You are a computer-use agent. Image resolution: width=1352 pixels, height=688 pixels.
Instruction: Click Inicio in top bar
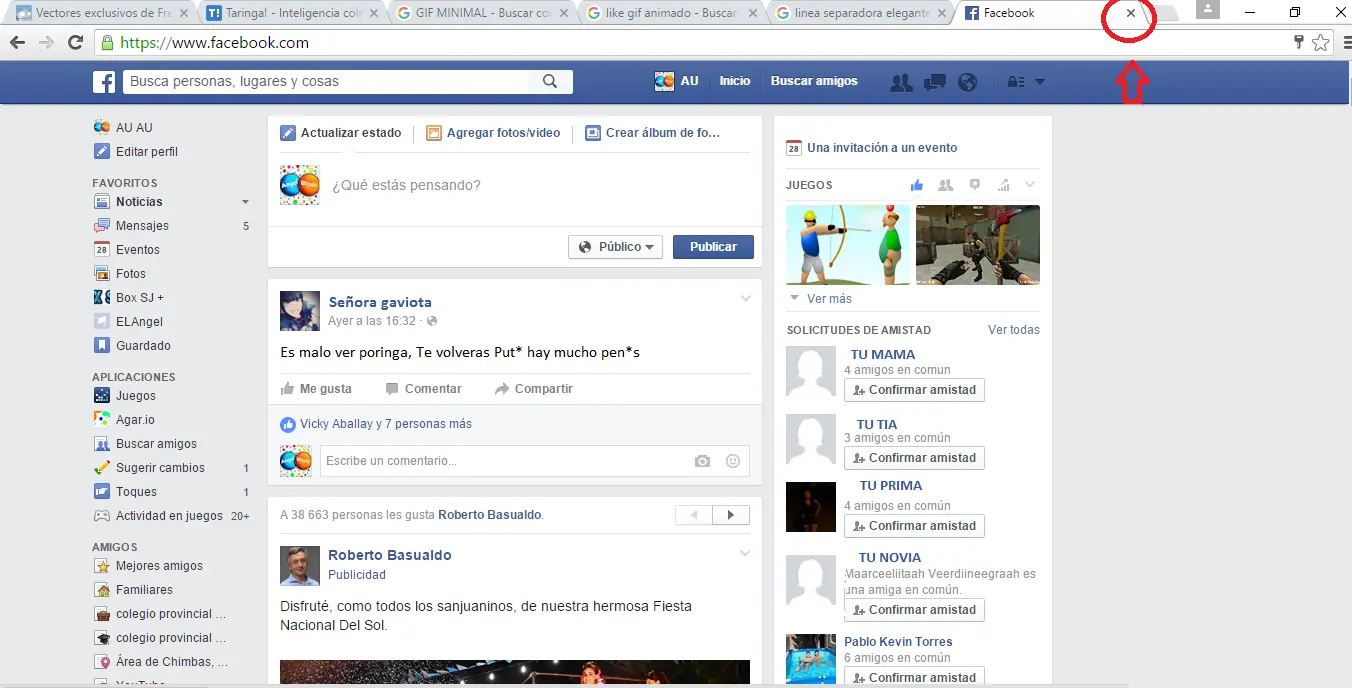tap(735, 82)
